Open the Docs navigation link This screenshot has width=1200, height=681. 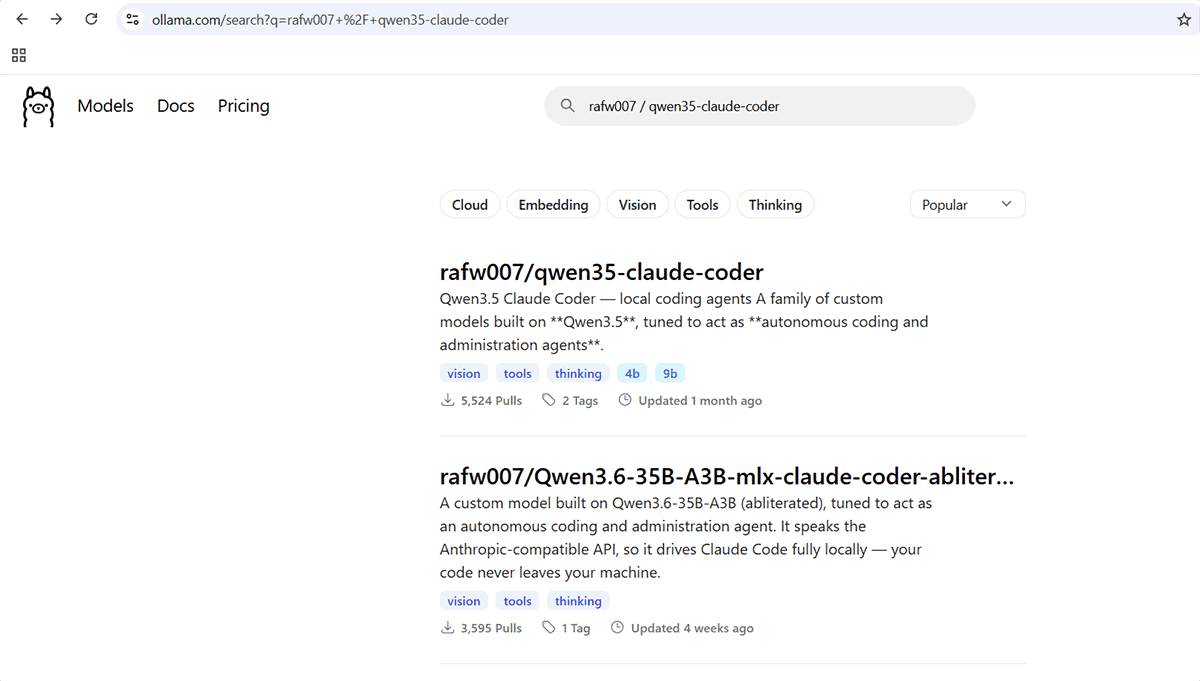(x=176, y=106)
